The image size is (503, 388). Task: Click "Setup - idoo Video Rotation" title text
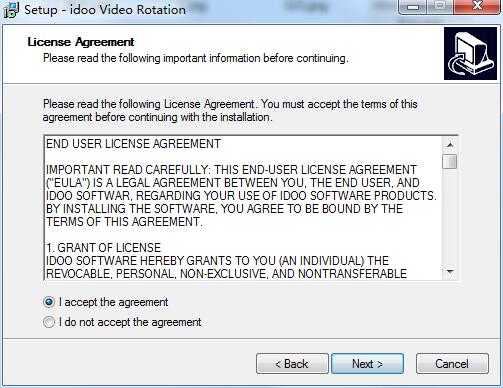point(105,10)
